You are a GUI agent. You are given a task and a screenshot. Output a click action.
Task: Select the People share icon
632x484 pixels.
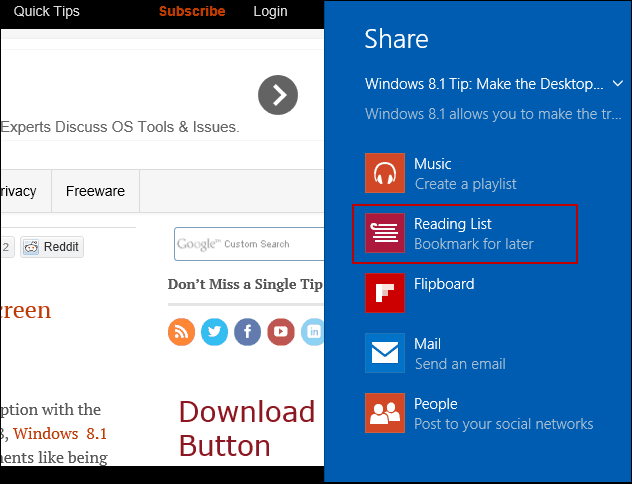click(385, 413)
